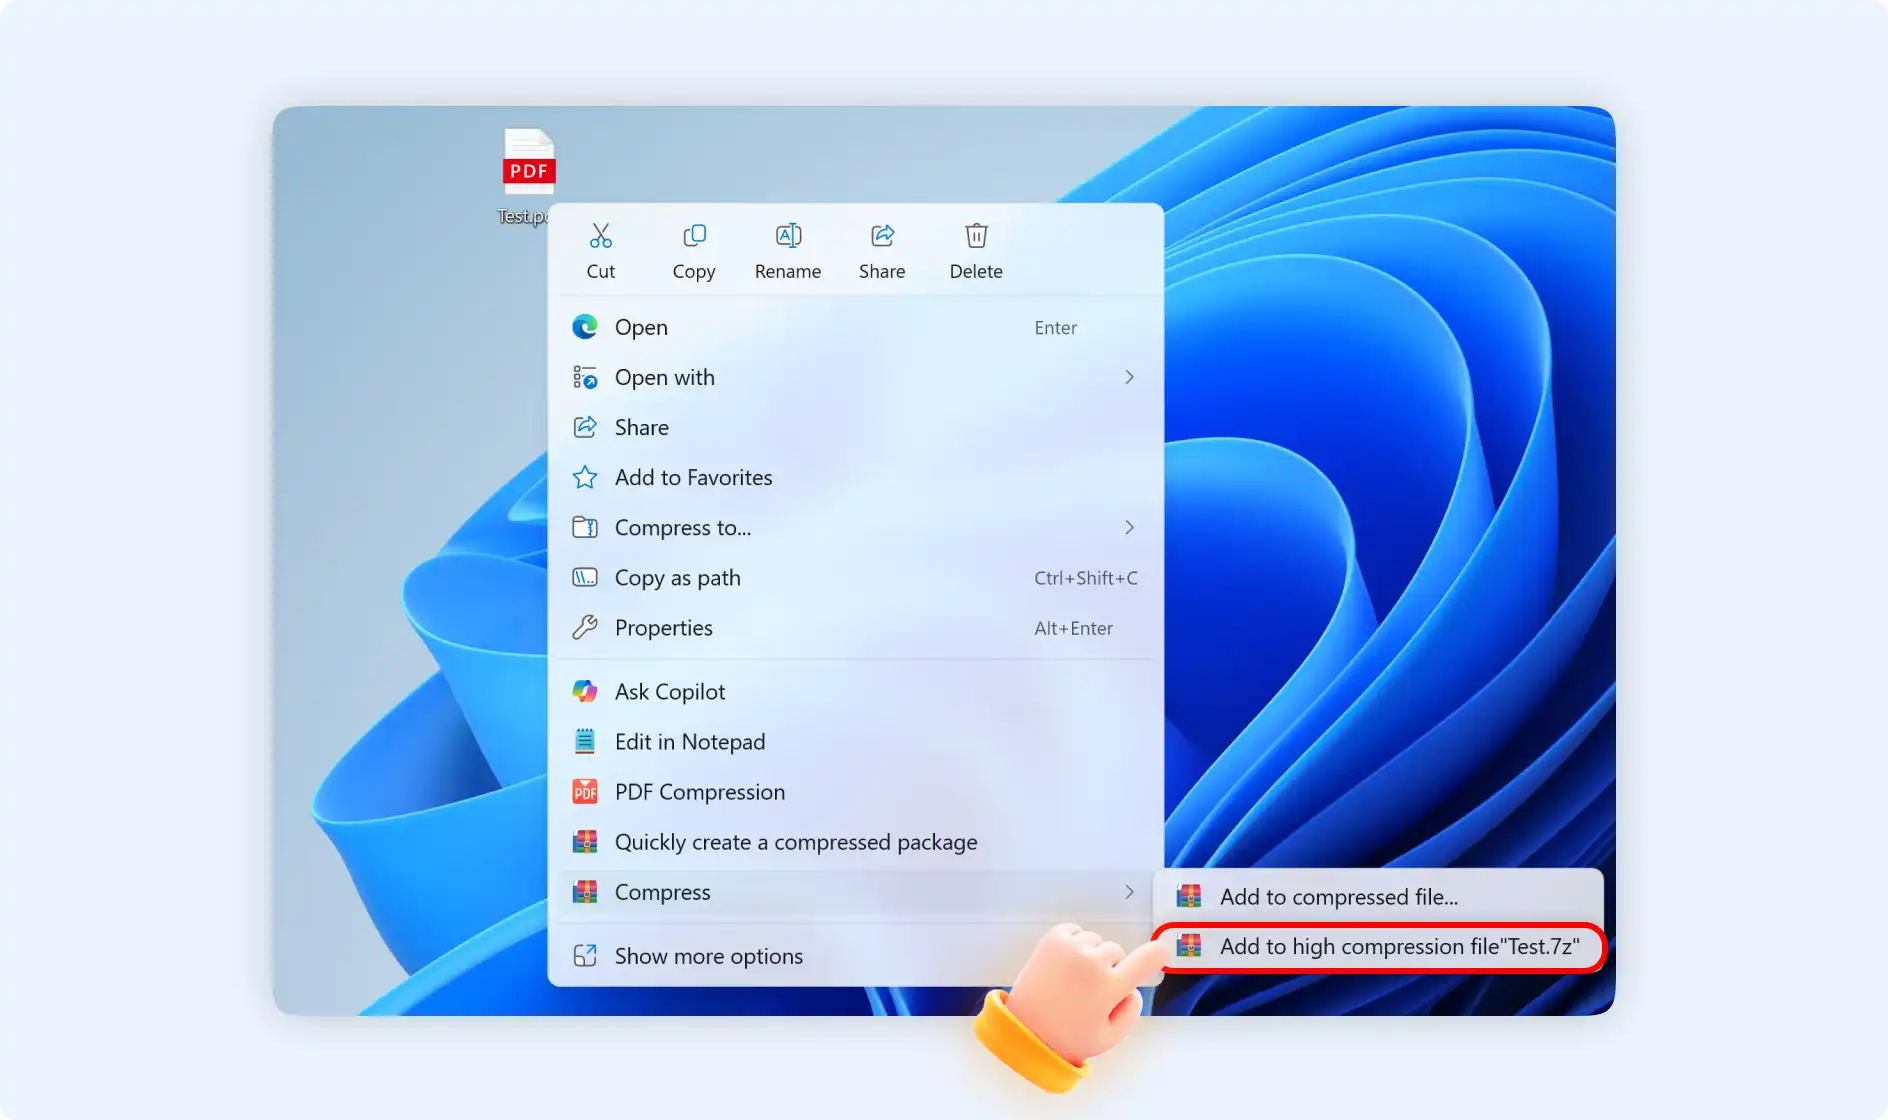Screen dimensions: 1888x1120
Task: Select the Open with menu entry
Action: pos(856,377)
